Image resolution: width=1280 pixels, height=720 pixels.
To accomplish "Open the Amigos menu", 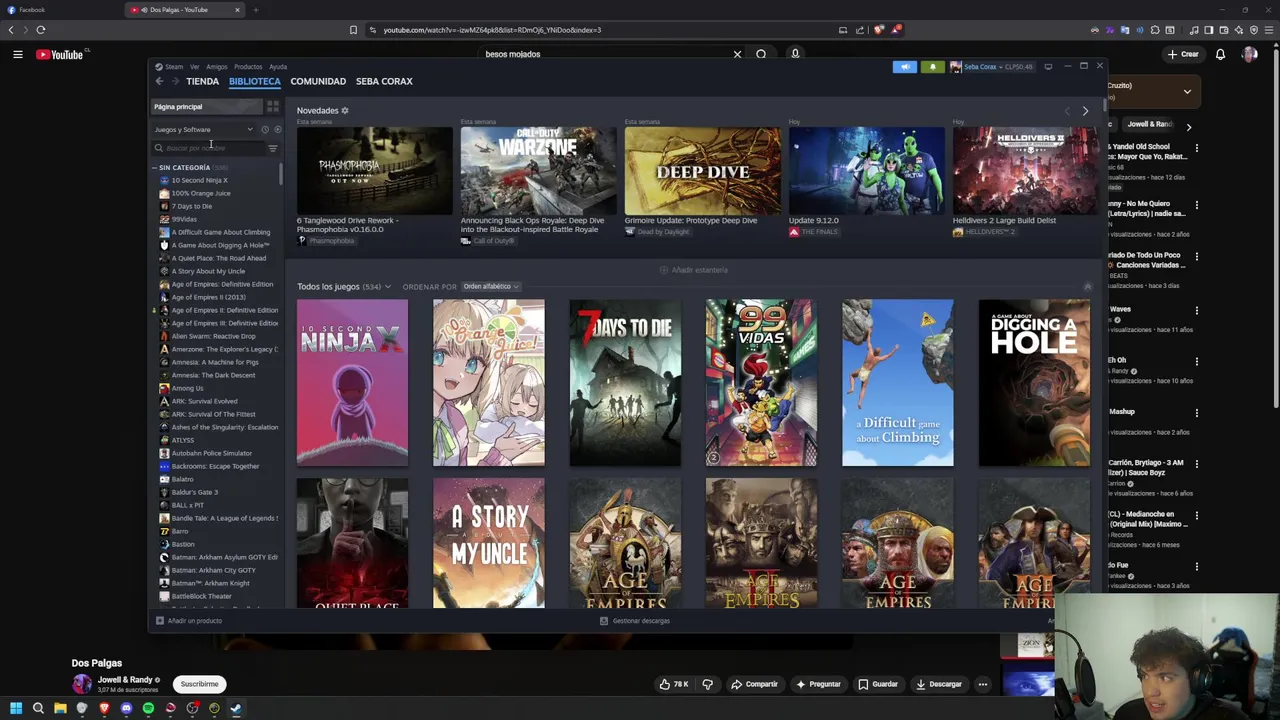I will click(x=217, y=67).
